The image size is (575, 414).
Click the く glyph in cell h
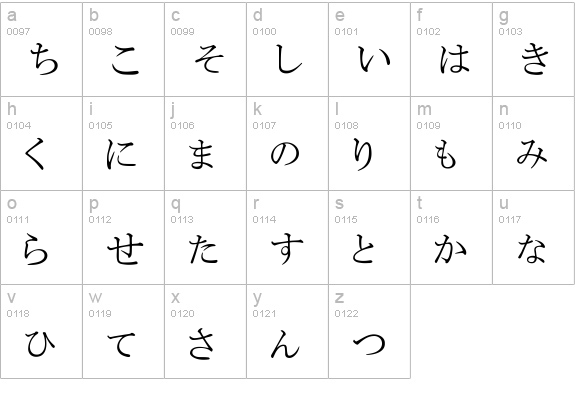coord(34,154)
